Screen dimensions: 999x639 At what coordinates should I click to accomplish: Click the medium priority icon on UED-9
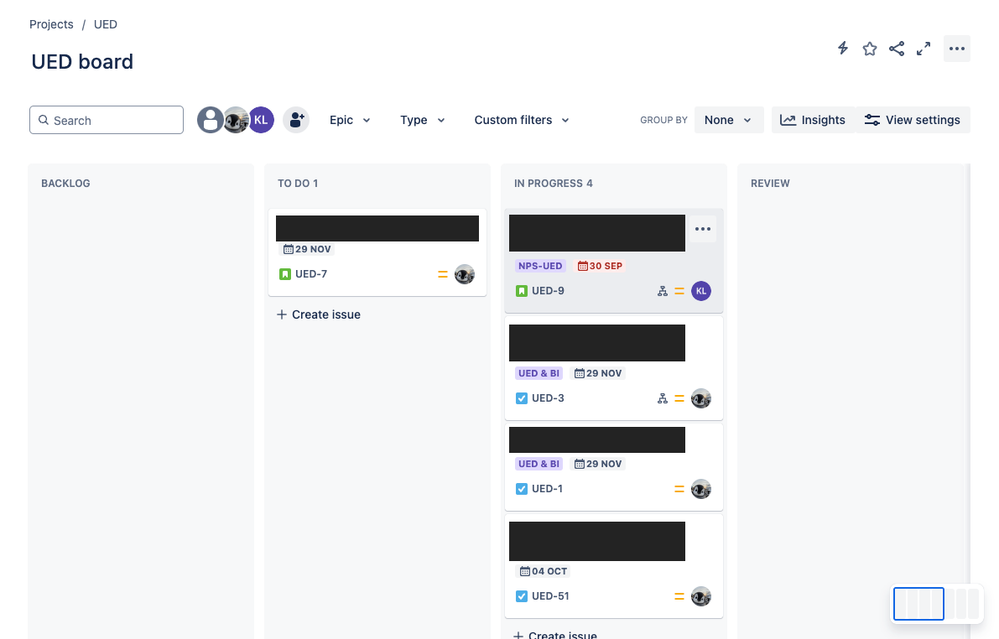(679, 291)
